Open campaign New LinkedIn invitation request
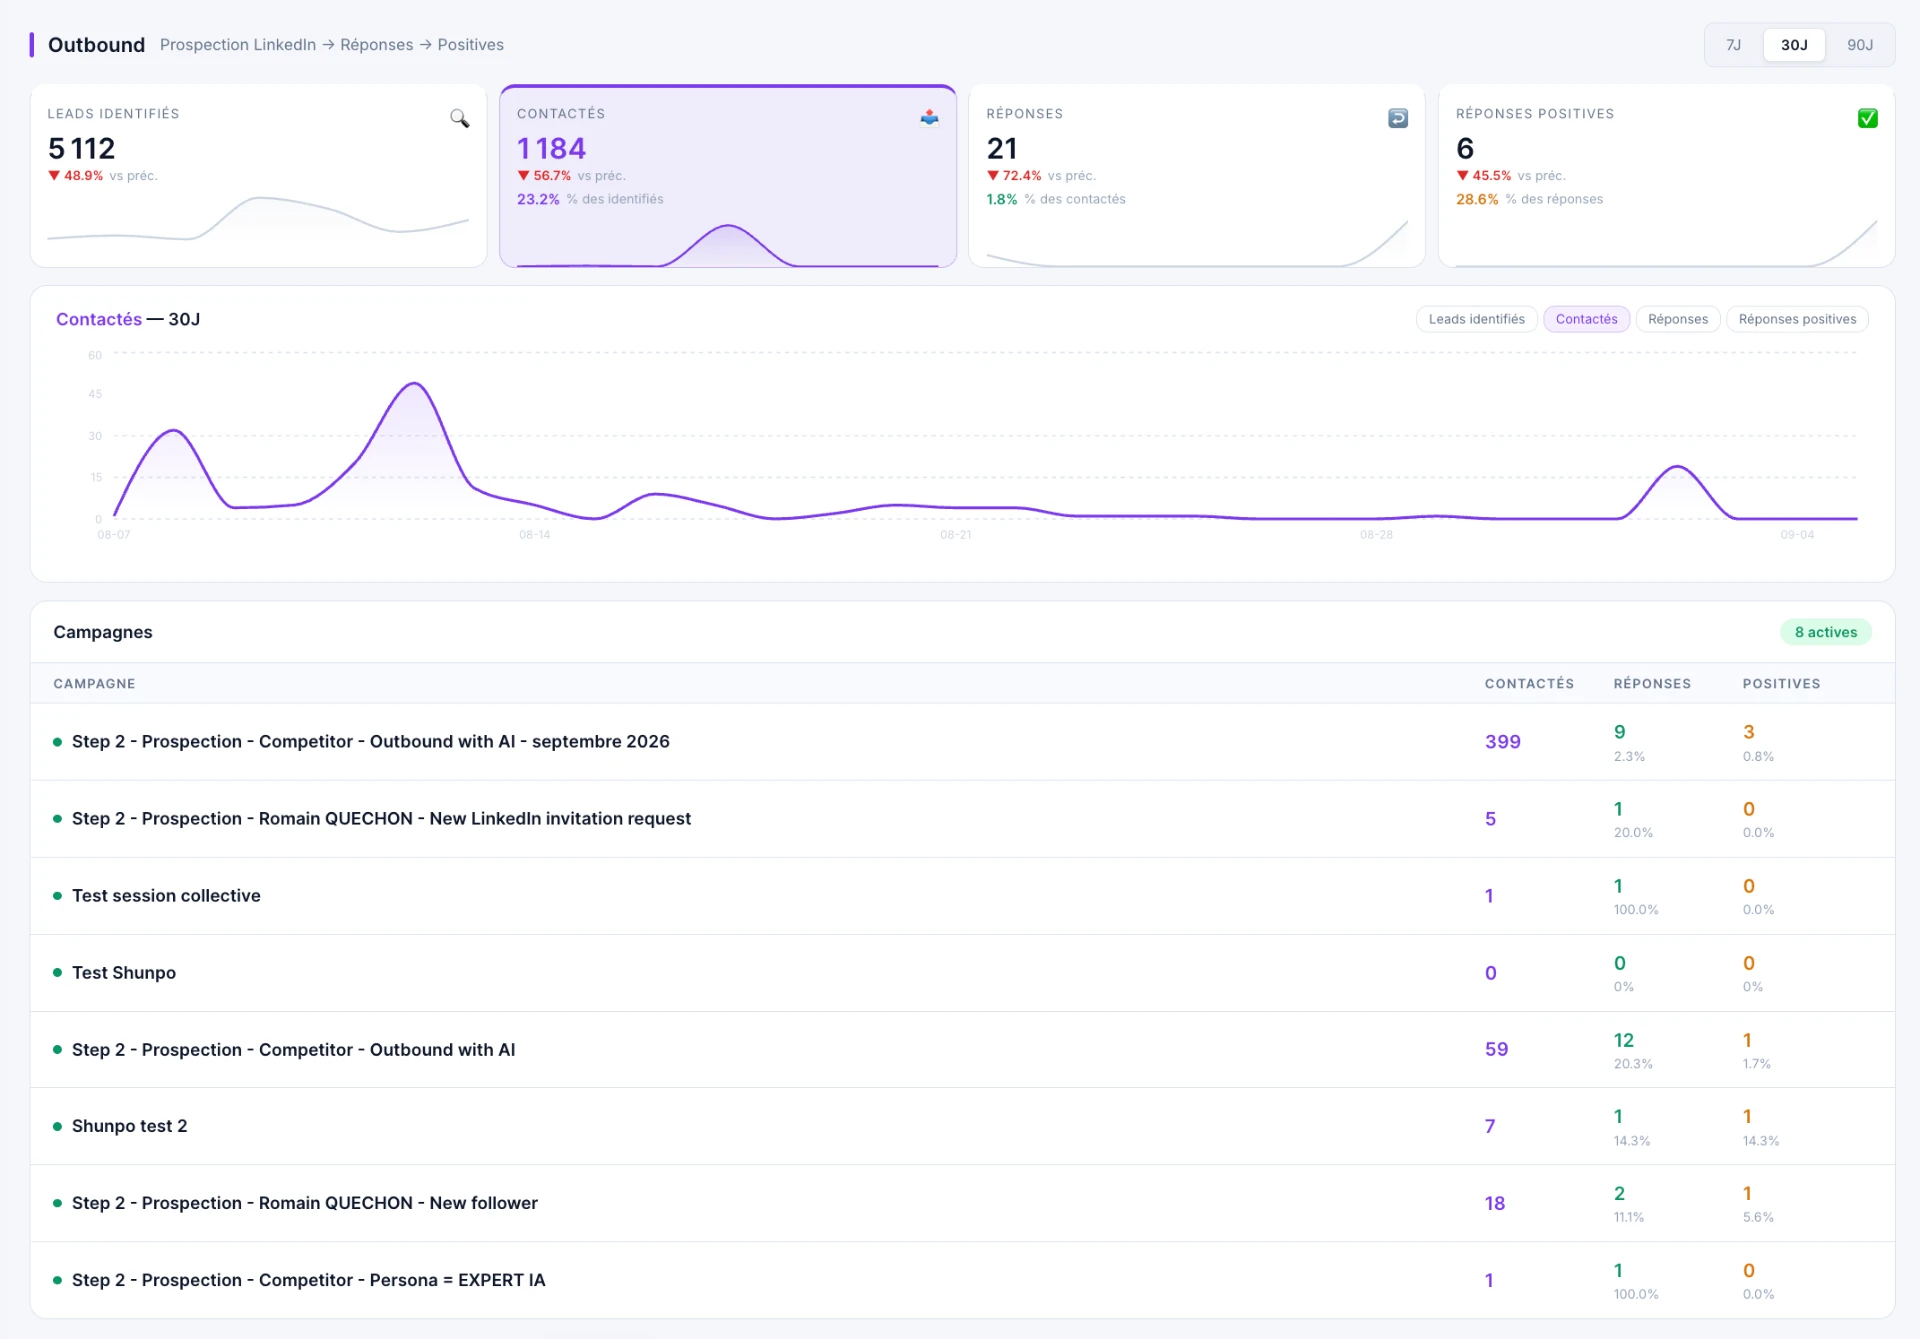The height and width of the screenshot is (1339, 1920). [962, 819]
